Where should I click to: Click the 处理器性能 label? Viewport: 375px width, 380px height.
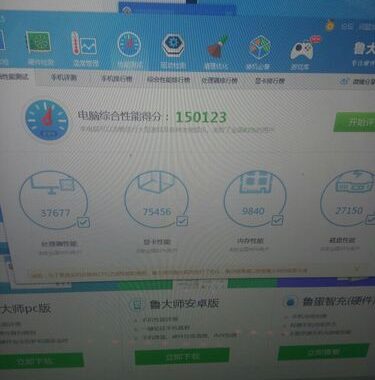click(59, 244)
